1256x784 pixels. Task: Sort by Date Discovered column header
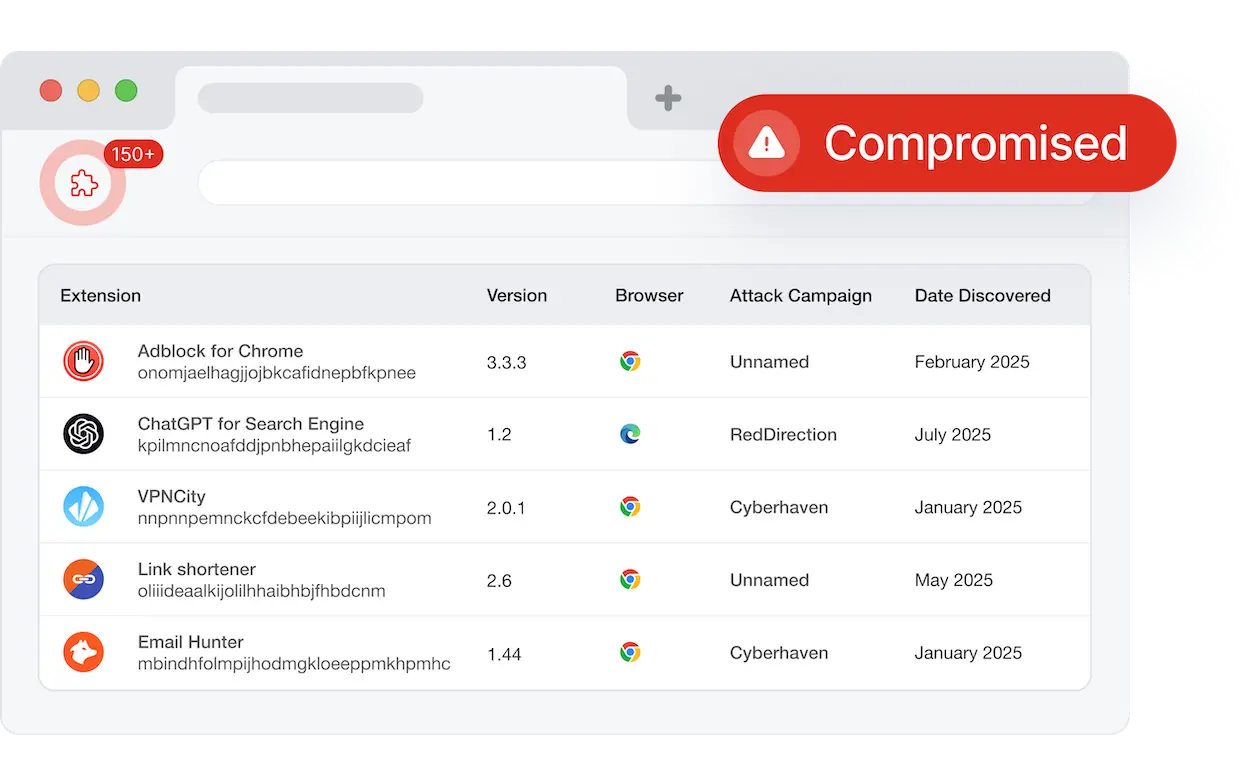982,296
